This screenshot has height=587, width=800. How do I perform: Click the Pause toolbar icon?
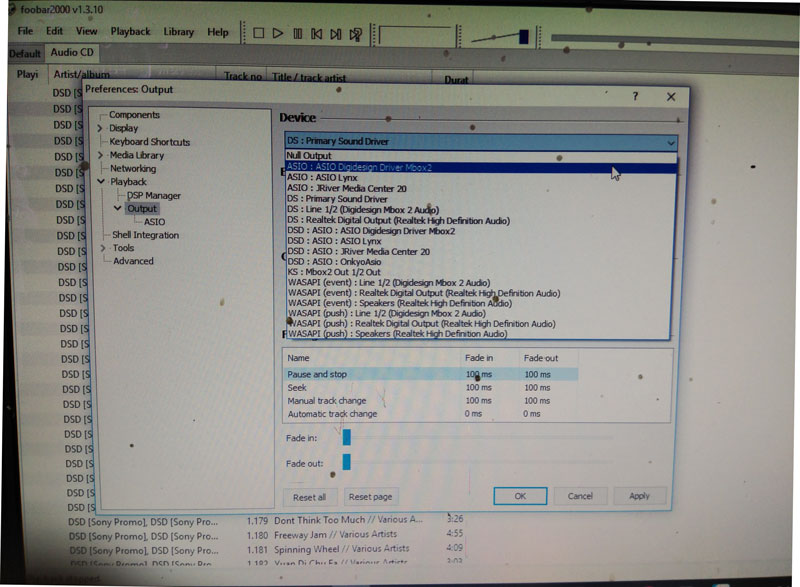pos(297,34)
